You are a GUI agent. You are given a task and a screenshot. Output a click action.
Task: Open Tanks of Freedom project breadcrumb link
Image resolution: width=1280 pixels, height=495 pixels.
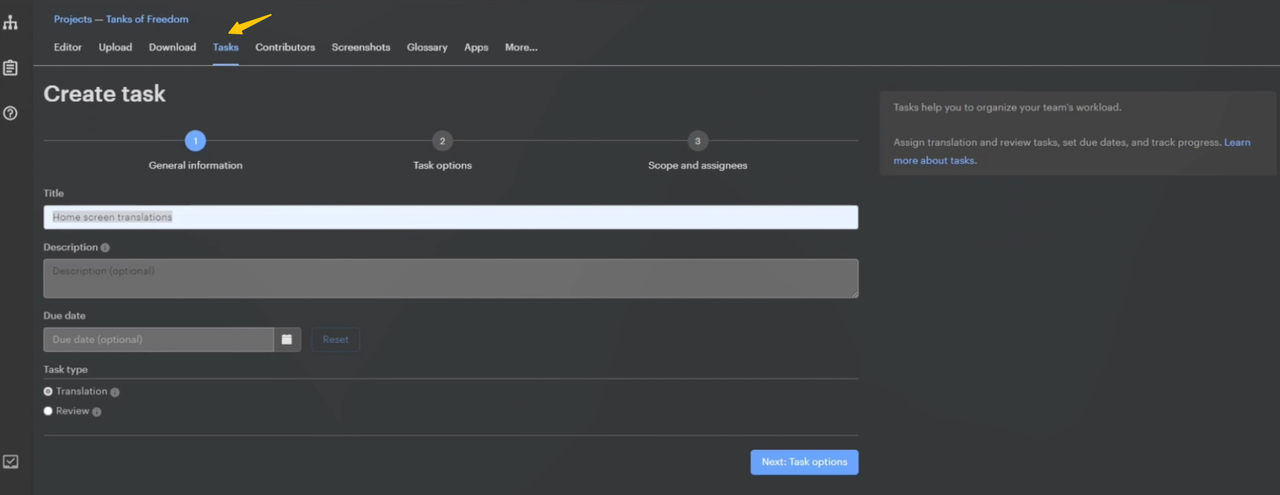coord(147,19)
